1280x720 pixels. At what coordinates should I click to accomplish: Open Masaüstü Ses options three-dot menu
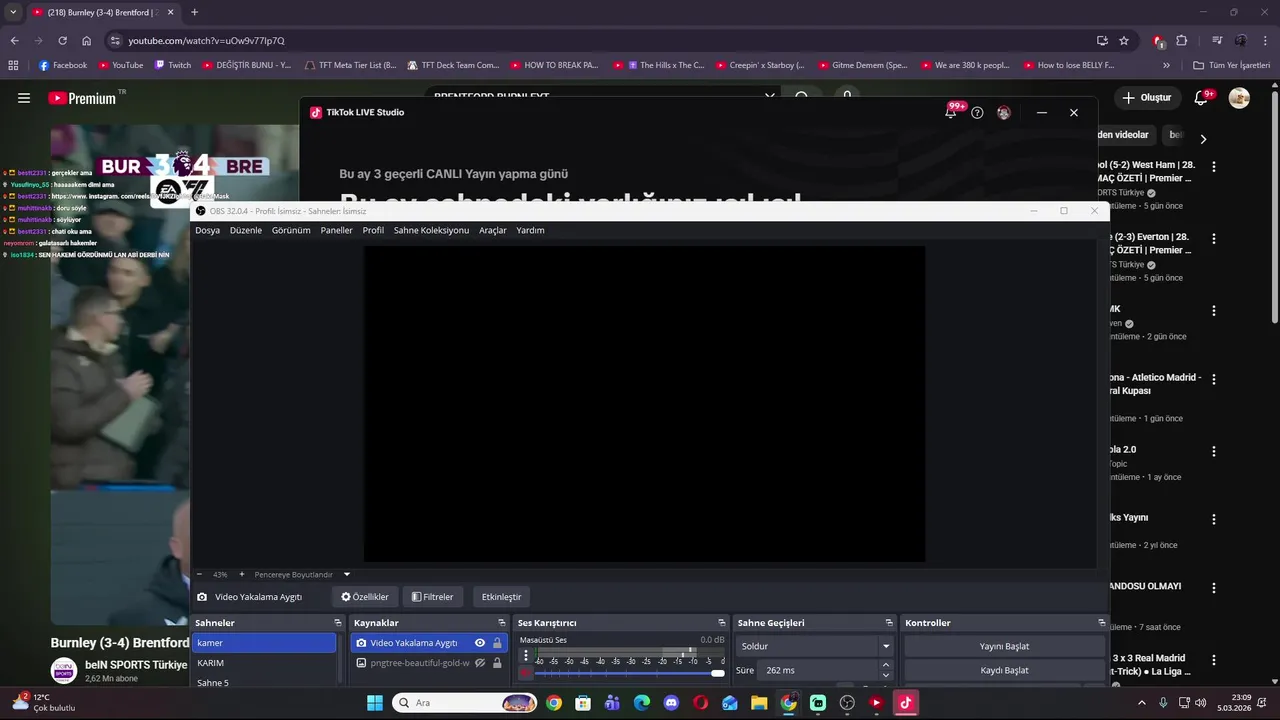click(x=526, y=656)
